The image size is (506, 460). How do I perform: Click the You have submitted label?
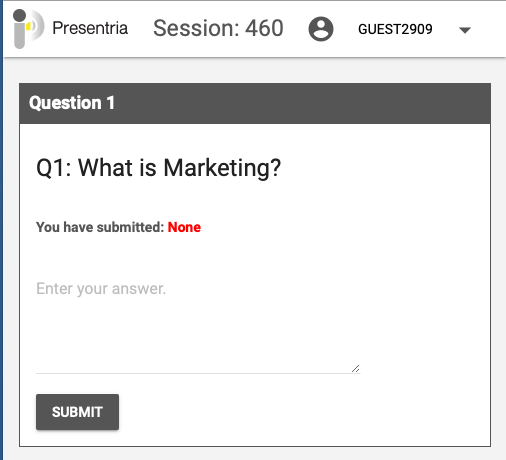coord(100,227)
